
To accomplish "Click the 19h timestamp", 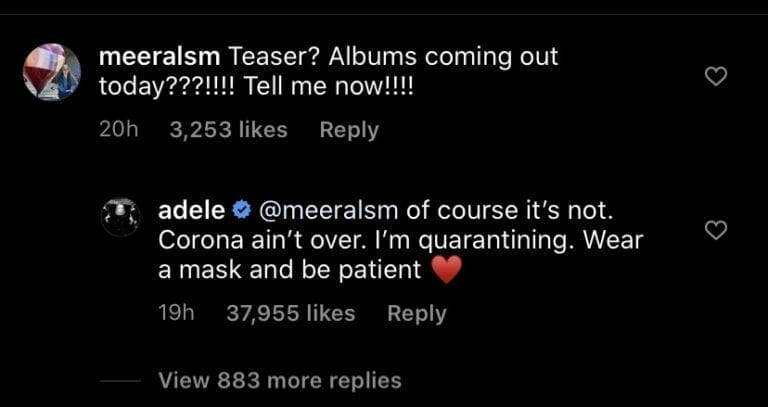I will point(175,313).
